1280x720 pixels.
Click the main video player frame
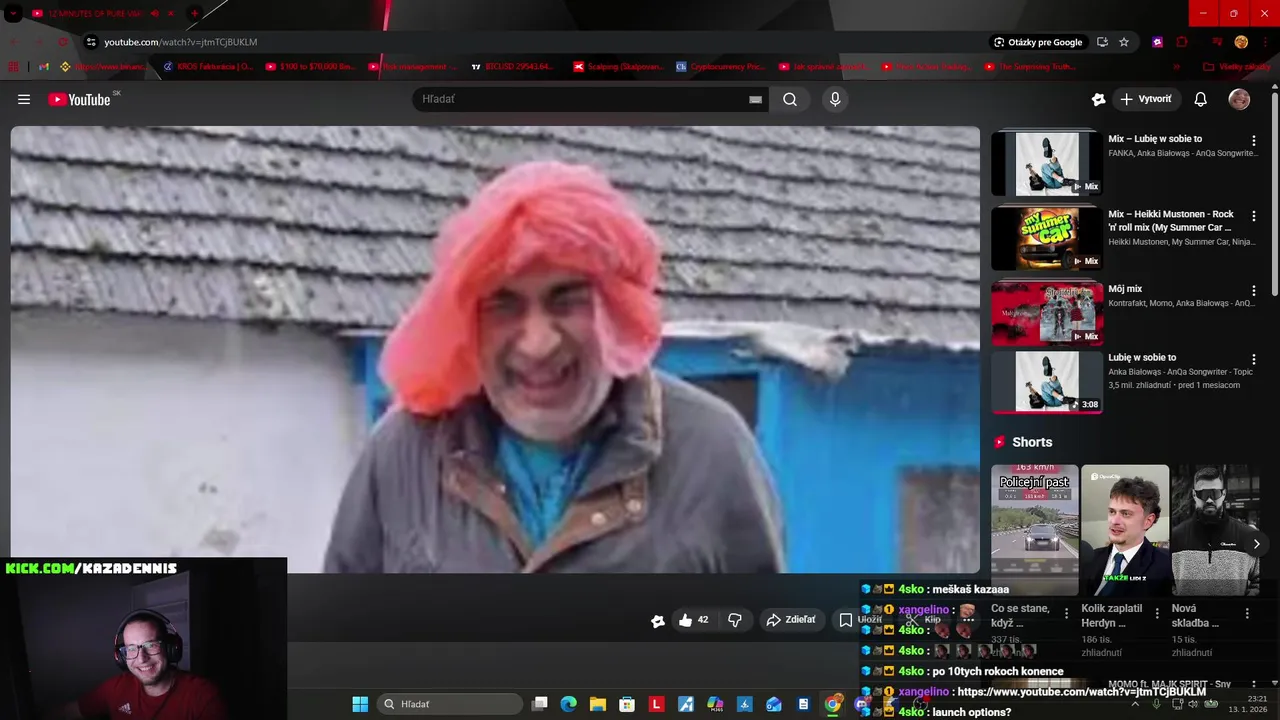pyautogui.click(x=495, y=349)
